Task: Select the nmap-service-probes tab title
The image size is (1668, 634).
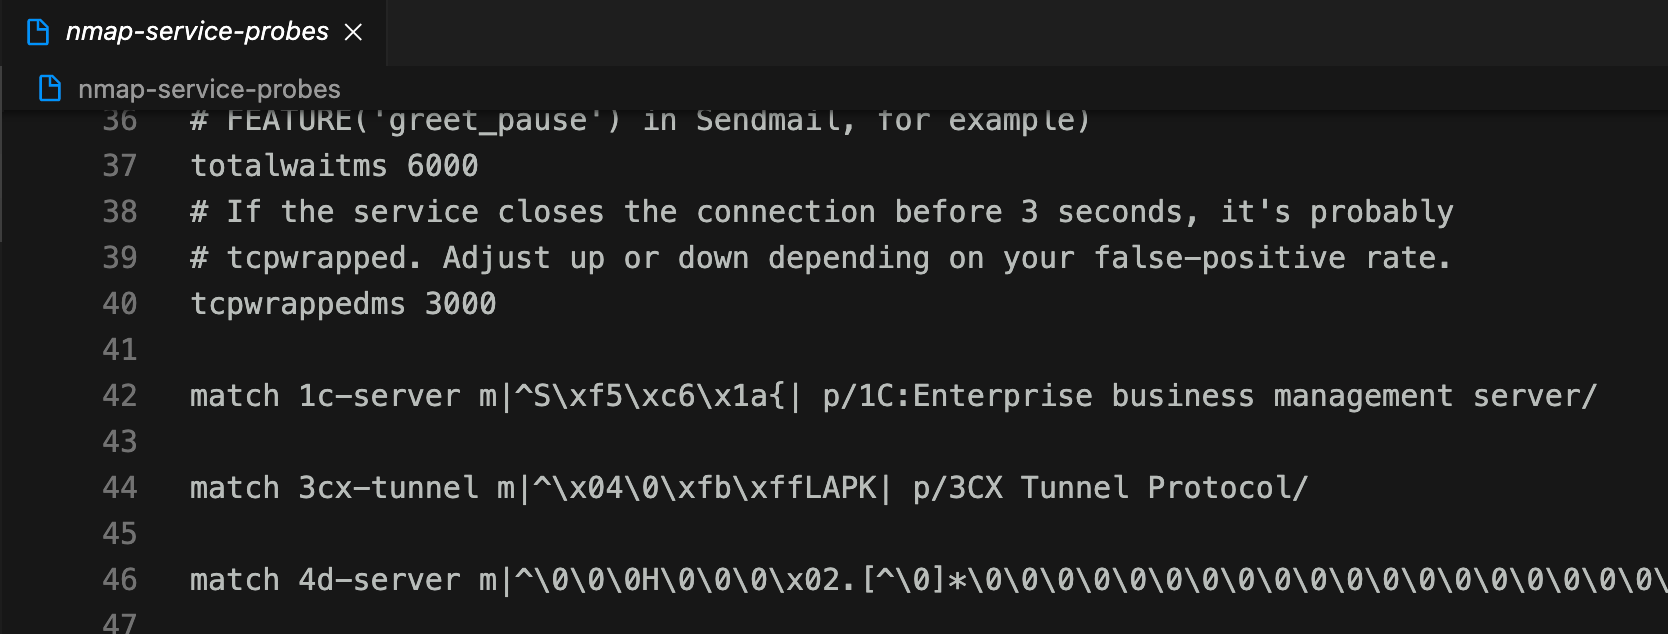Action: [197, 32]
